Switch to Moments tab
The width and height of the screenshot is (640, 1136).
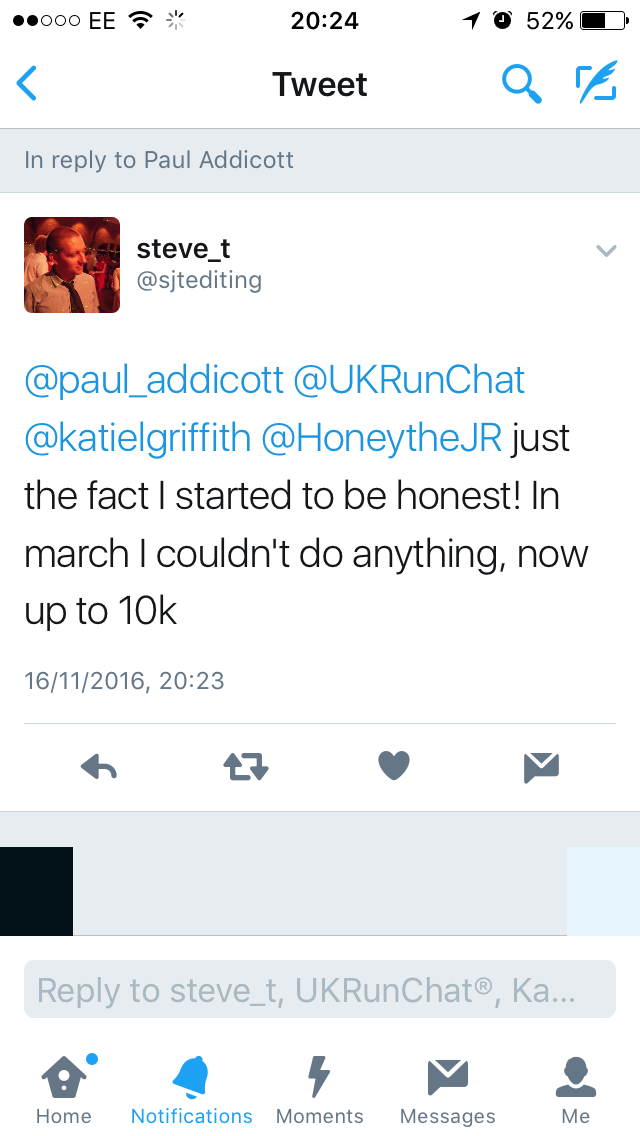click(320, 1090)
